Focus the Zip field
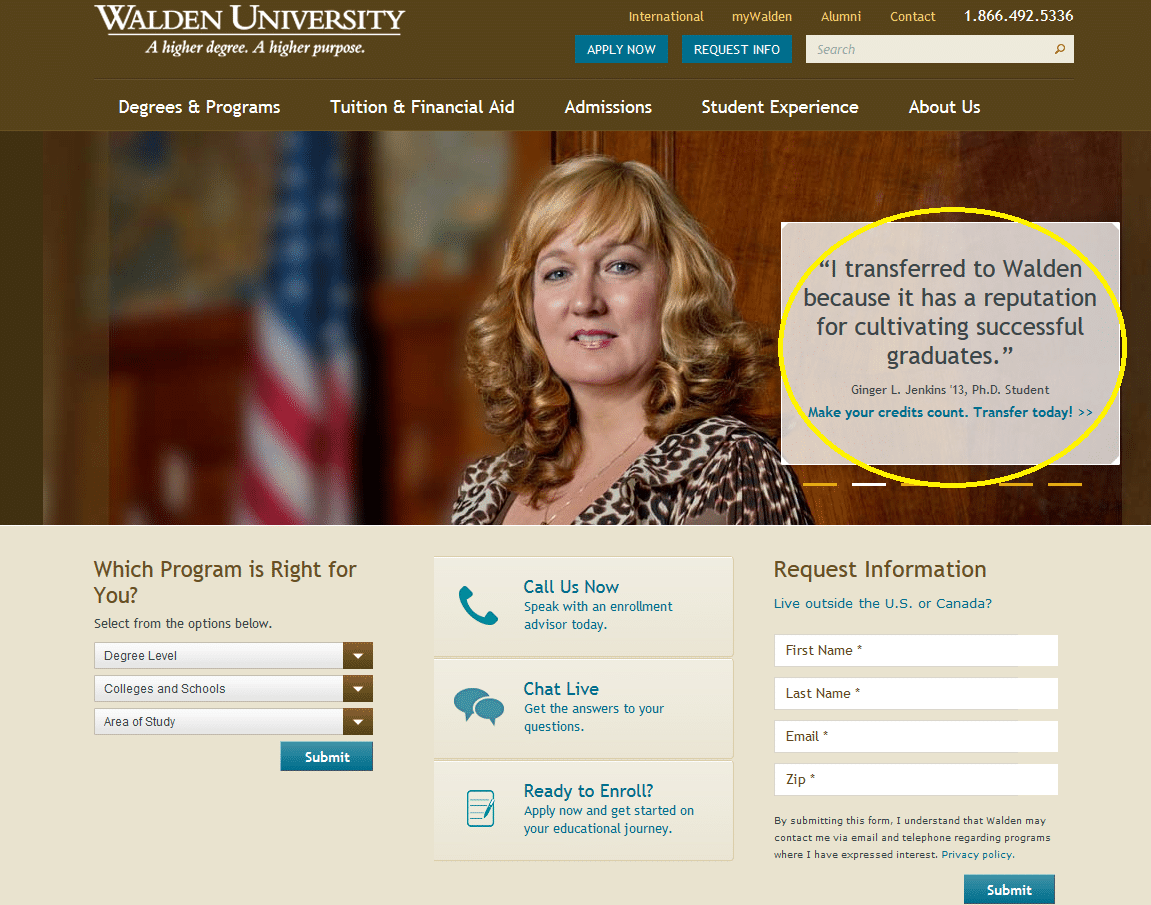The image size is (1151, 905). [916, 779]
